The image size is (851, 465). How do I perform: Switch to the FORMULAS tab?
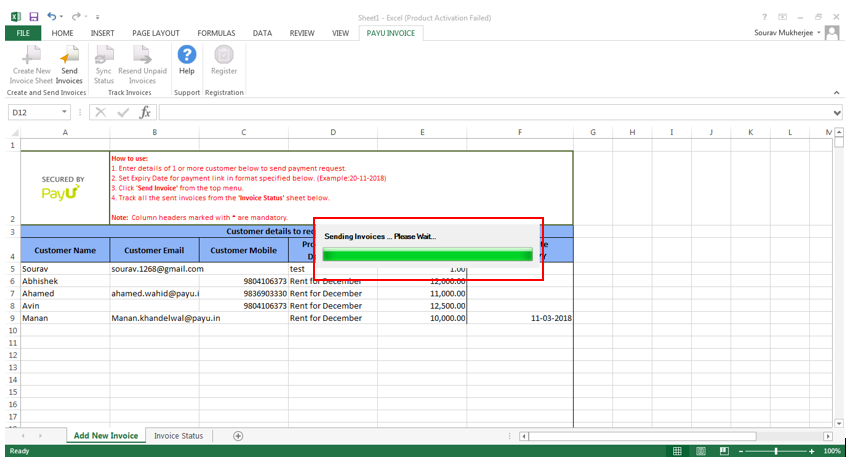216,33
